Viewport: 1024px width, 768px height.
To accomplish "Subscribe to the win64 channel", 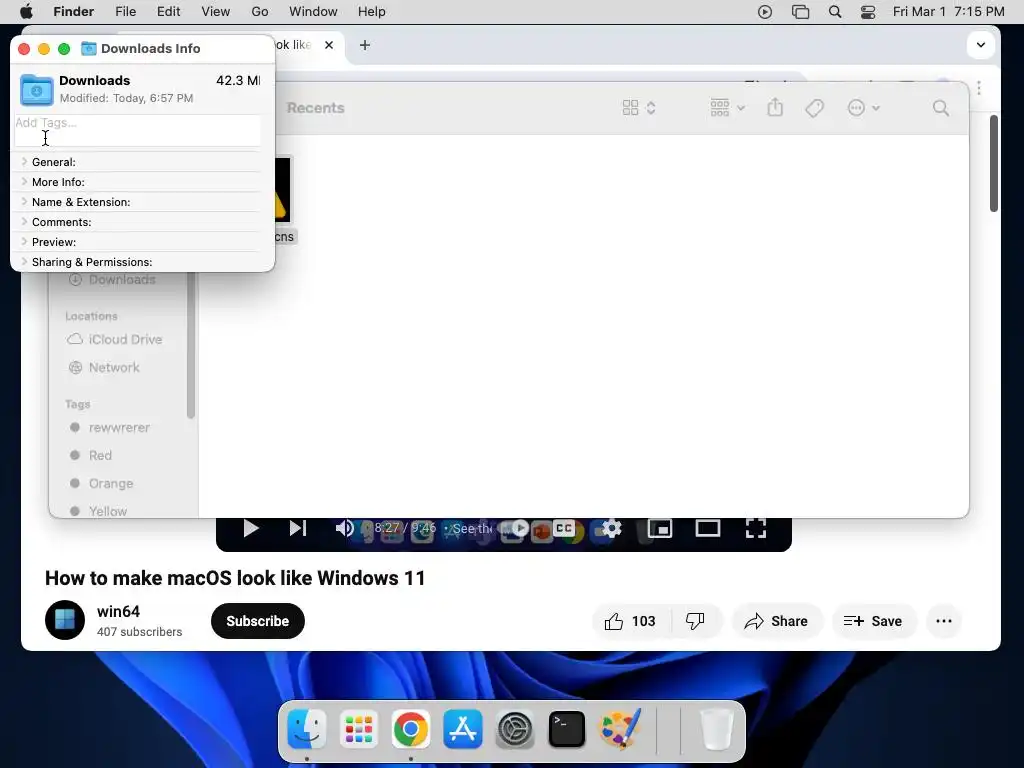I will (x=258, y=621).
